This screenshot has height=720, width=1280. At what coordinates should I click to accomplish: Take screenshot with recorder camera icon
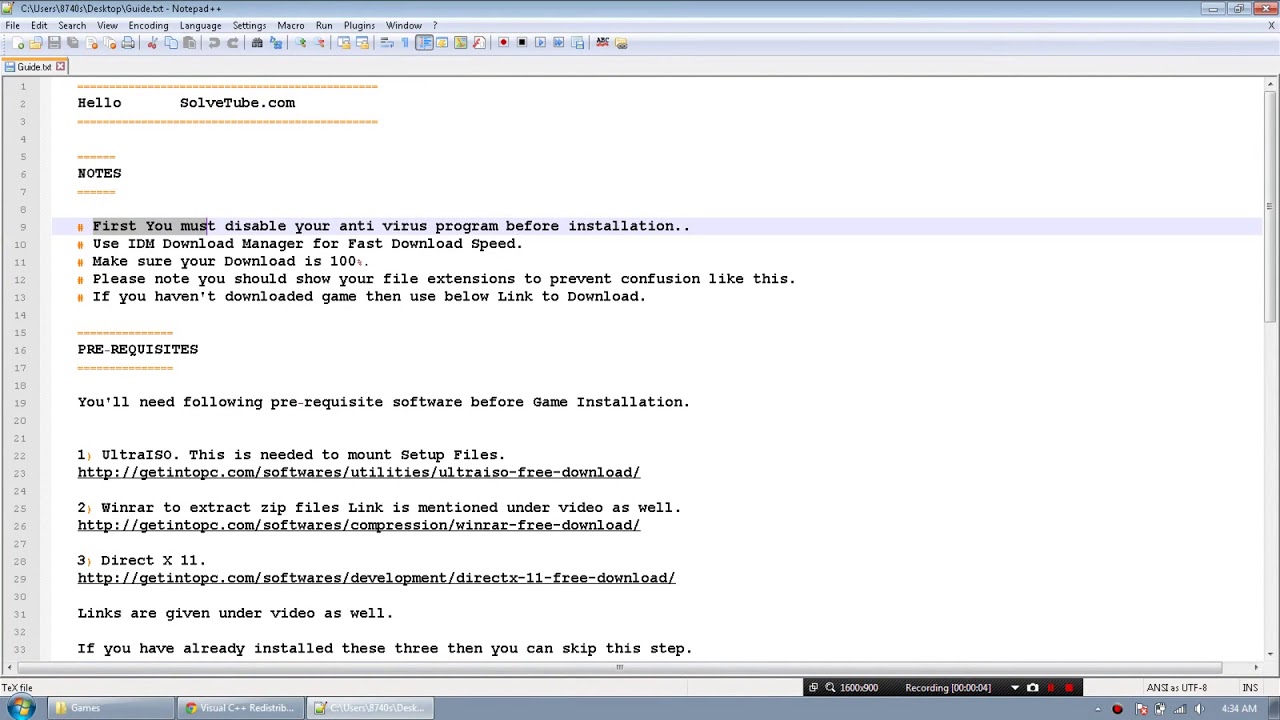point(1033,688)
